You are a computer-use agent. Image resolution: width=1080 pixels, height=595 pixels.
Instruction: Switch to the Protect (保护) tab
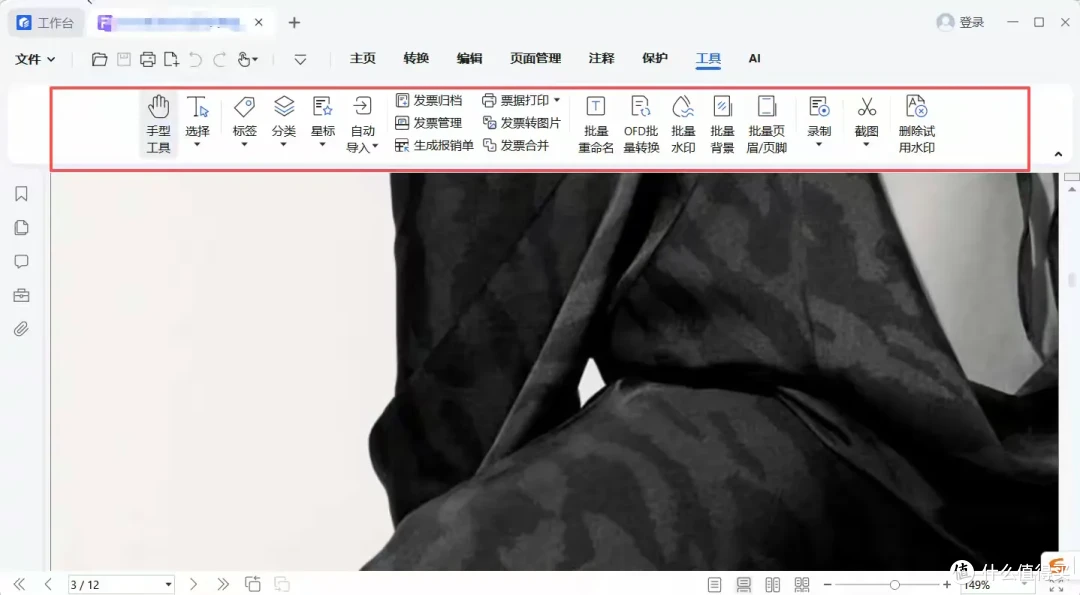click(x=654, y=59)
